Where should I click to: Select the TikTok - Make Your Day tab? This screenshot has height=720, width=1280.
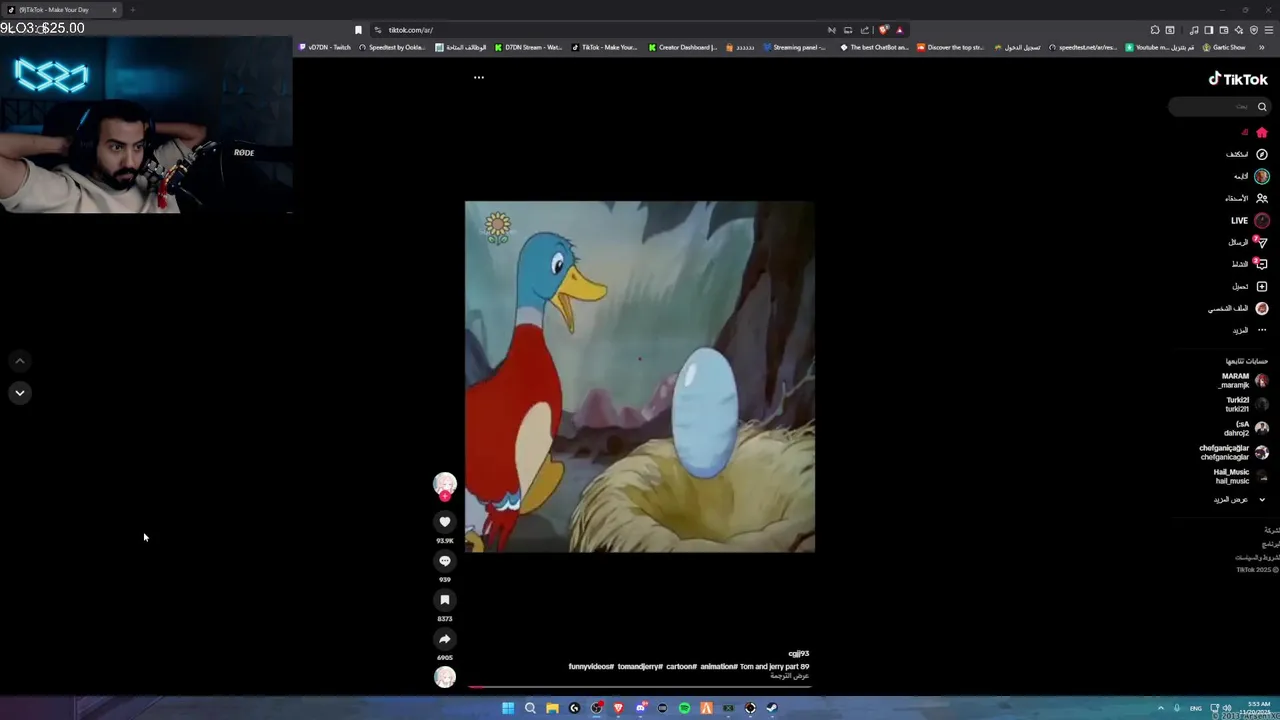coord(60,10)
